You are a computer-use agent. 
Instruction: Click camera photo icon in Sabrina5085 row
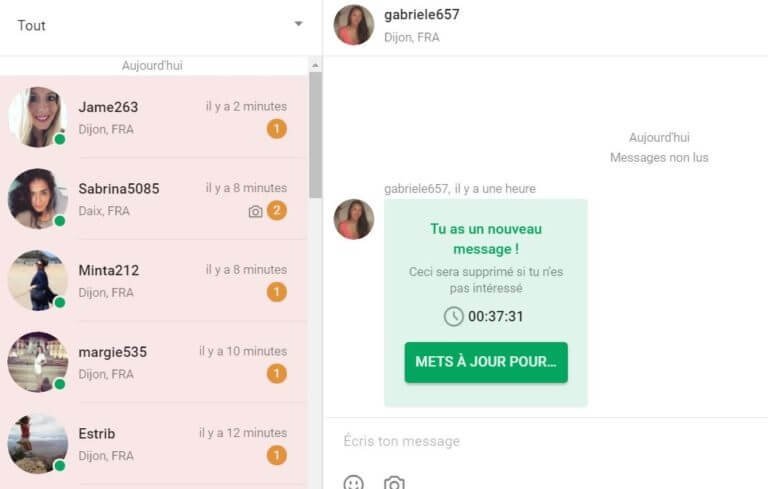[255, 211]
